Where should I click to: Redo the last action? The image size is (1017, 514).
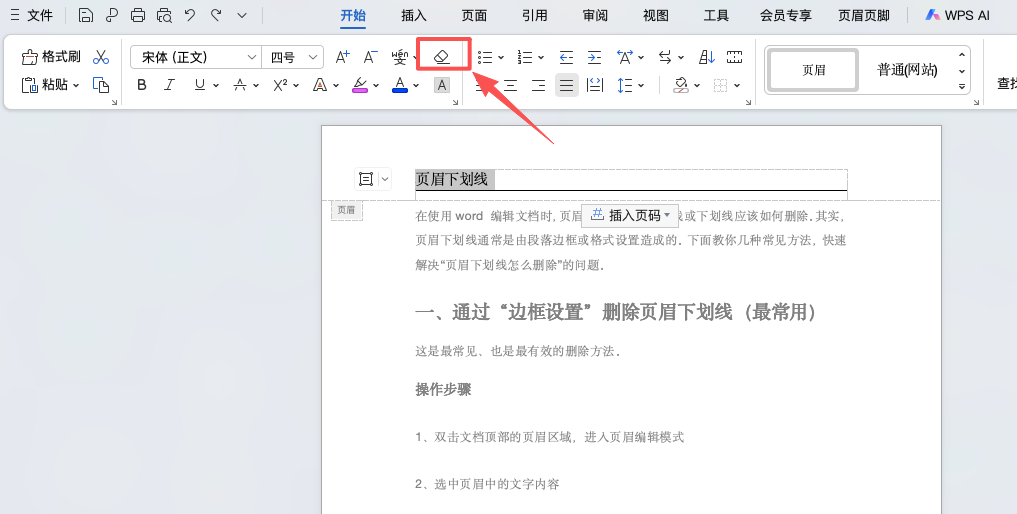click(216, 15)
